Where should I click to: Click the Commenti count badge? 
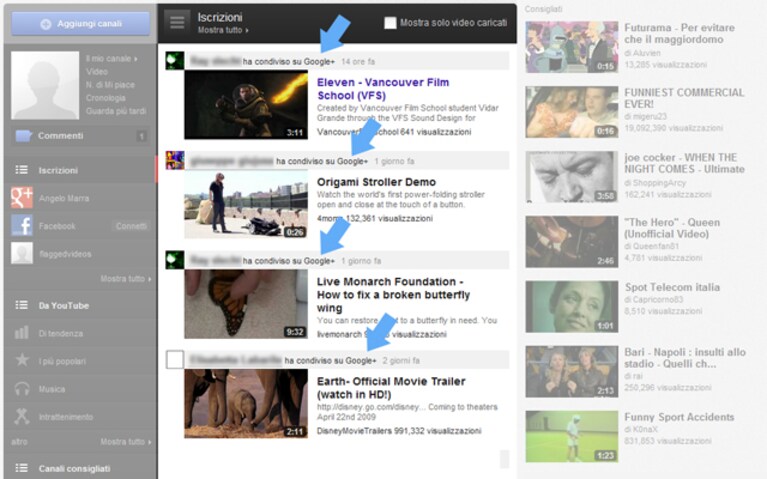tap(141, 136)
